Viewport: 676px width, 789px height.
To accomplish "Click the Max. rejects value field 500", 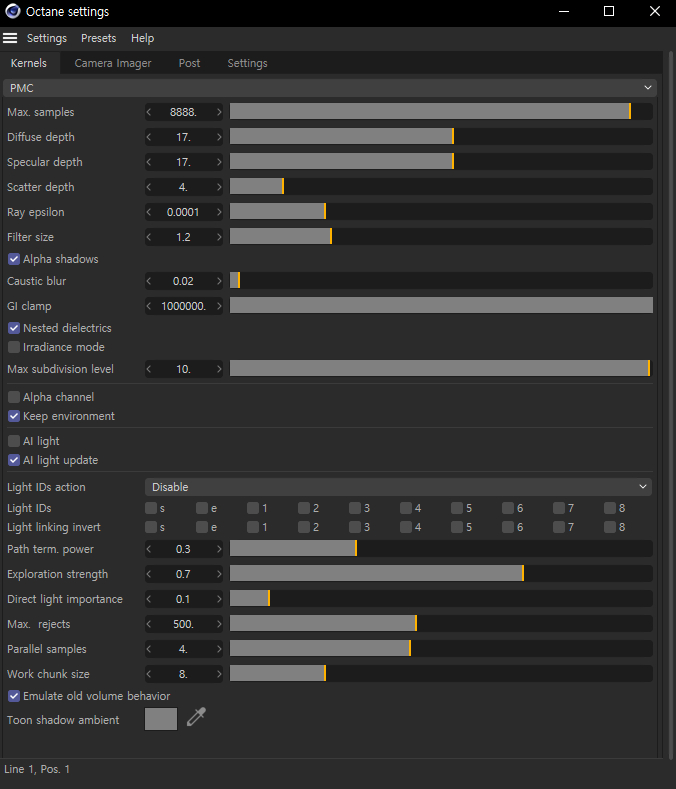I will coord(184,624).
